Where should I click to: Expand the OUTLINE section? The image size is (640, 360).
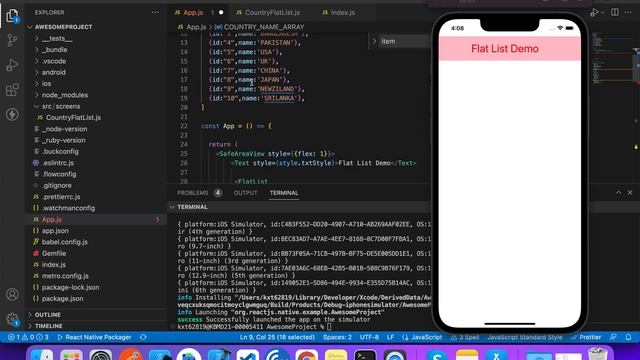click(48, 315)
